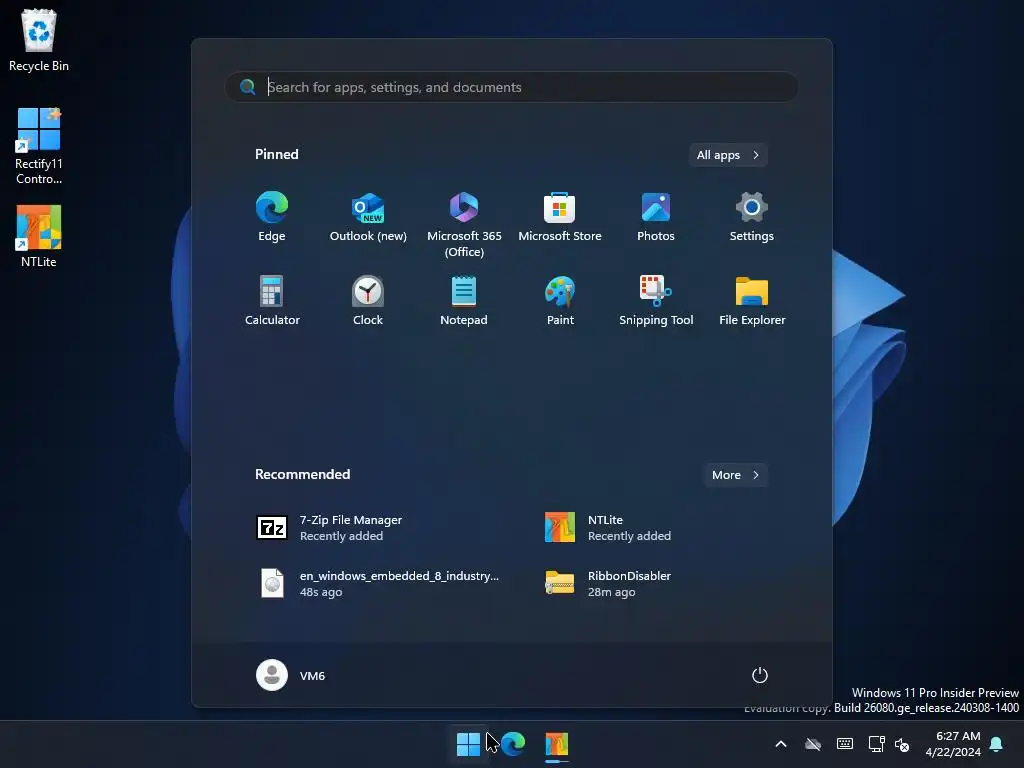This screenshot has width=1024, height=768.
Task: Open the touch keyboard tray icon
Action: coord(844,744)
